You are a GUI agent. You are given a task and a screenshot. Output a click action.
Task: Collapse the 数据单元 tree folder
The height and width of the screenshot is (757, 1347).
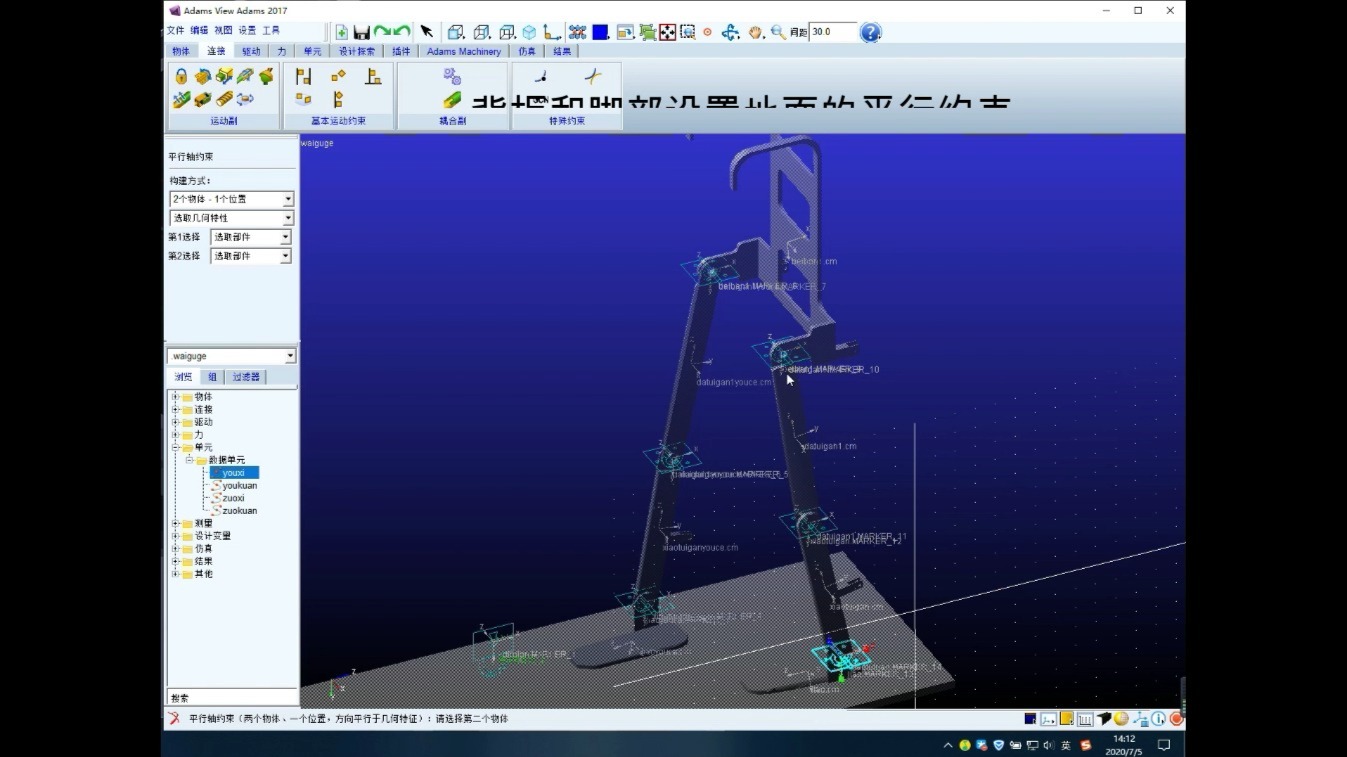pos(188,460)
